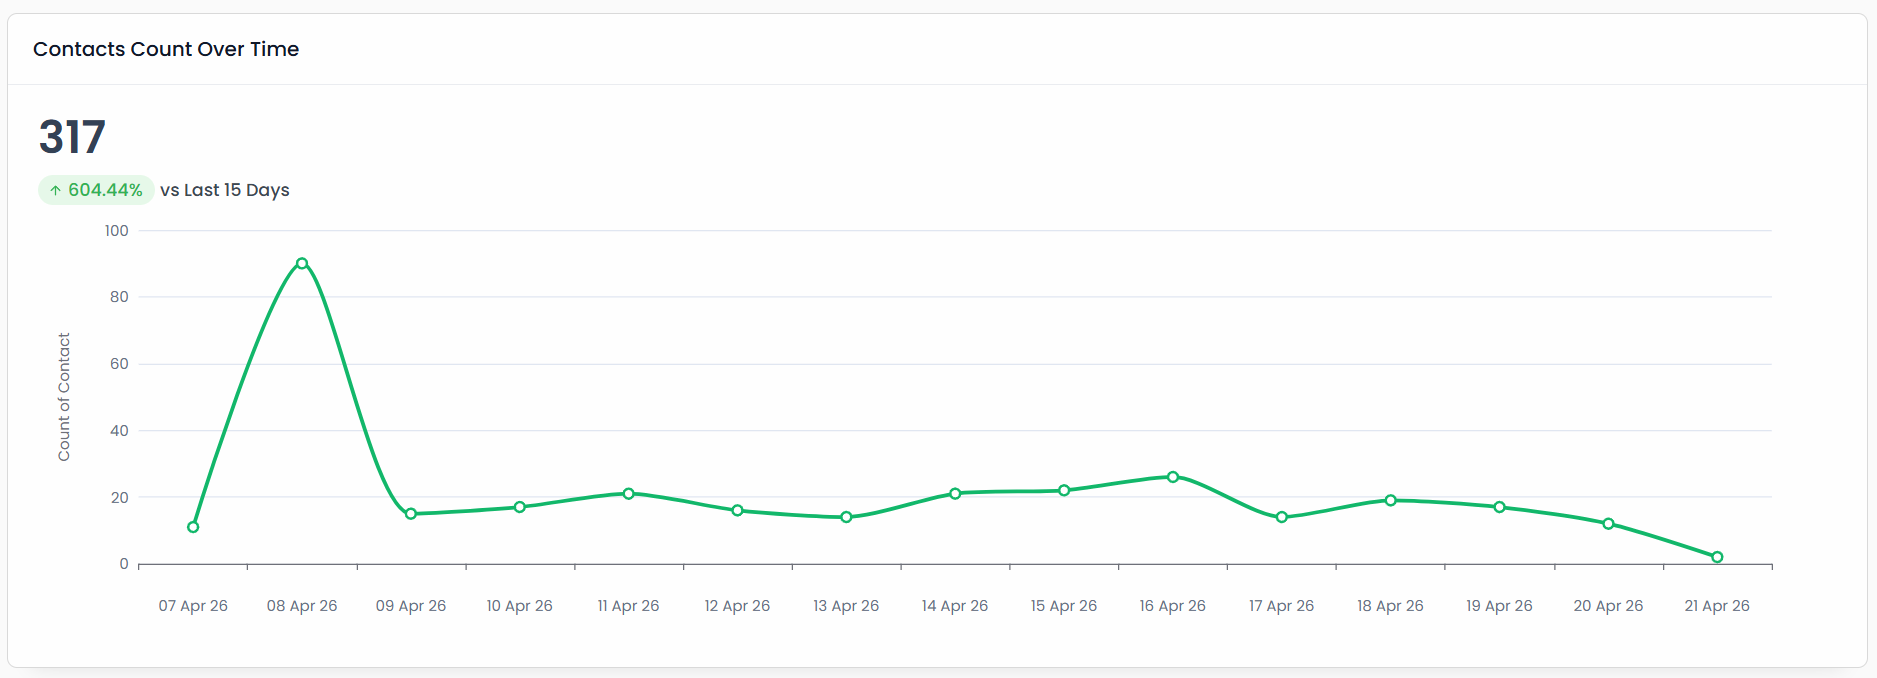This screenshot has height=678, width=1877.
Task: Select the 16 Apr 26 data point
Action: coord(1173,477)
